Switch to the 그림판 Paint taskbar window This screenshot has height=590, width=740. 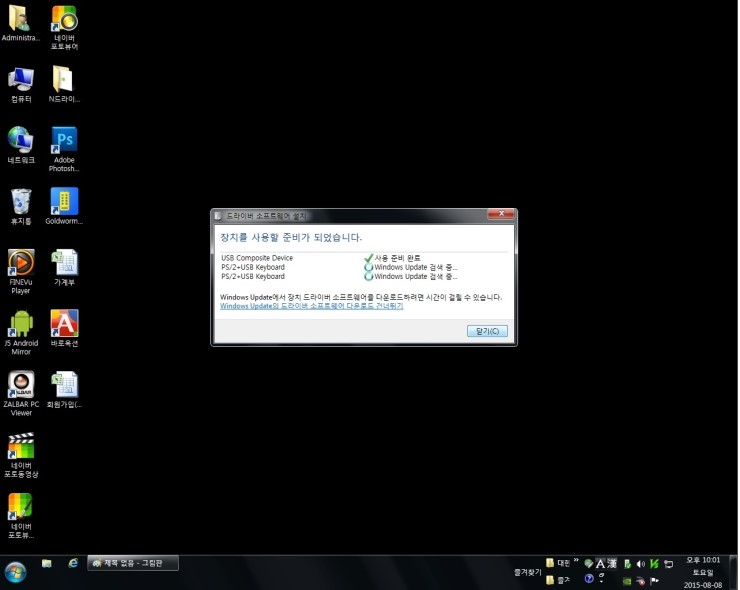[x=134, y=563]
